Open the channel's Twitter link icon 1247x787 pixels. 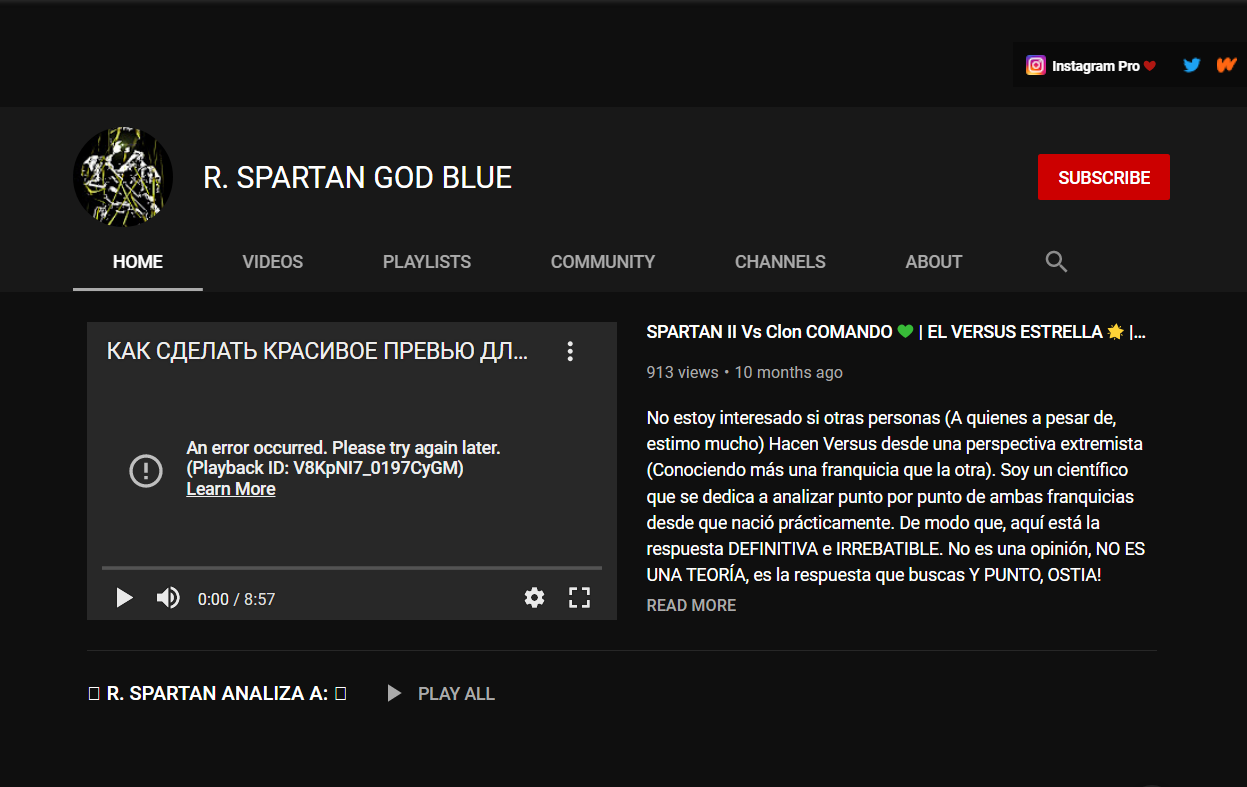tap(1191, 65)
